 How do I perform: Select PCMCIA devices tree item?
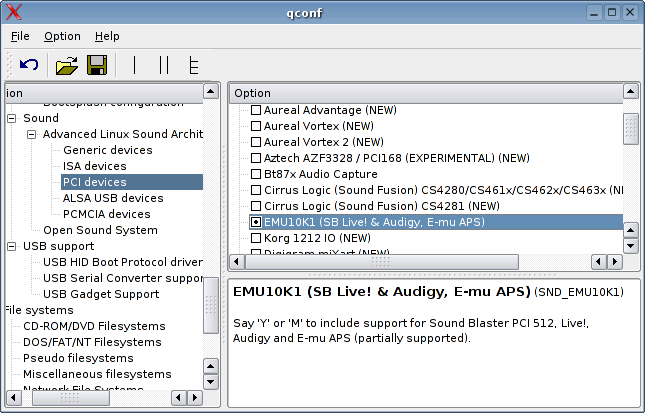[107, 214]
